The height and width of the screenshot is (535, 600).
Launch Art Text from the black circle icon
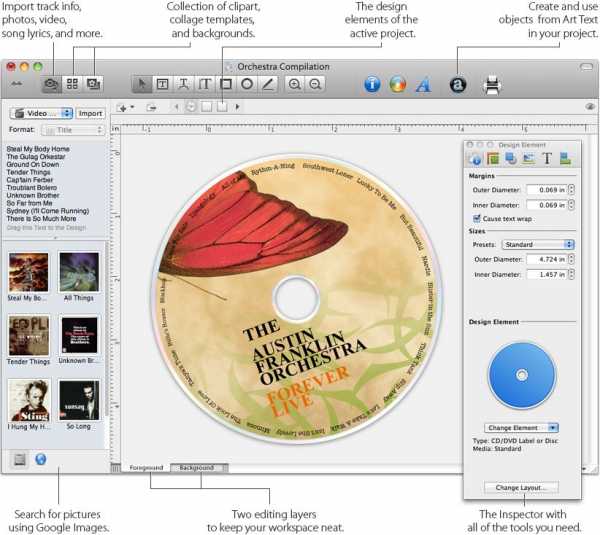click(458, 85)
